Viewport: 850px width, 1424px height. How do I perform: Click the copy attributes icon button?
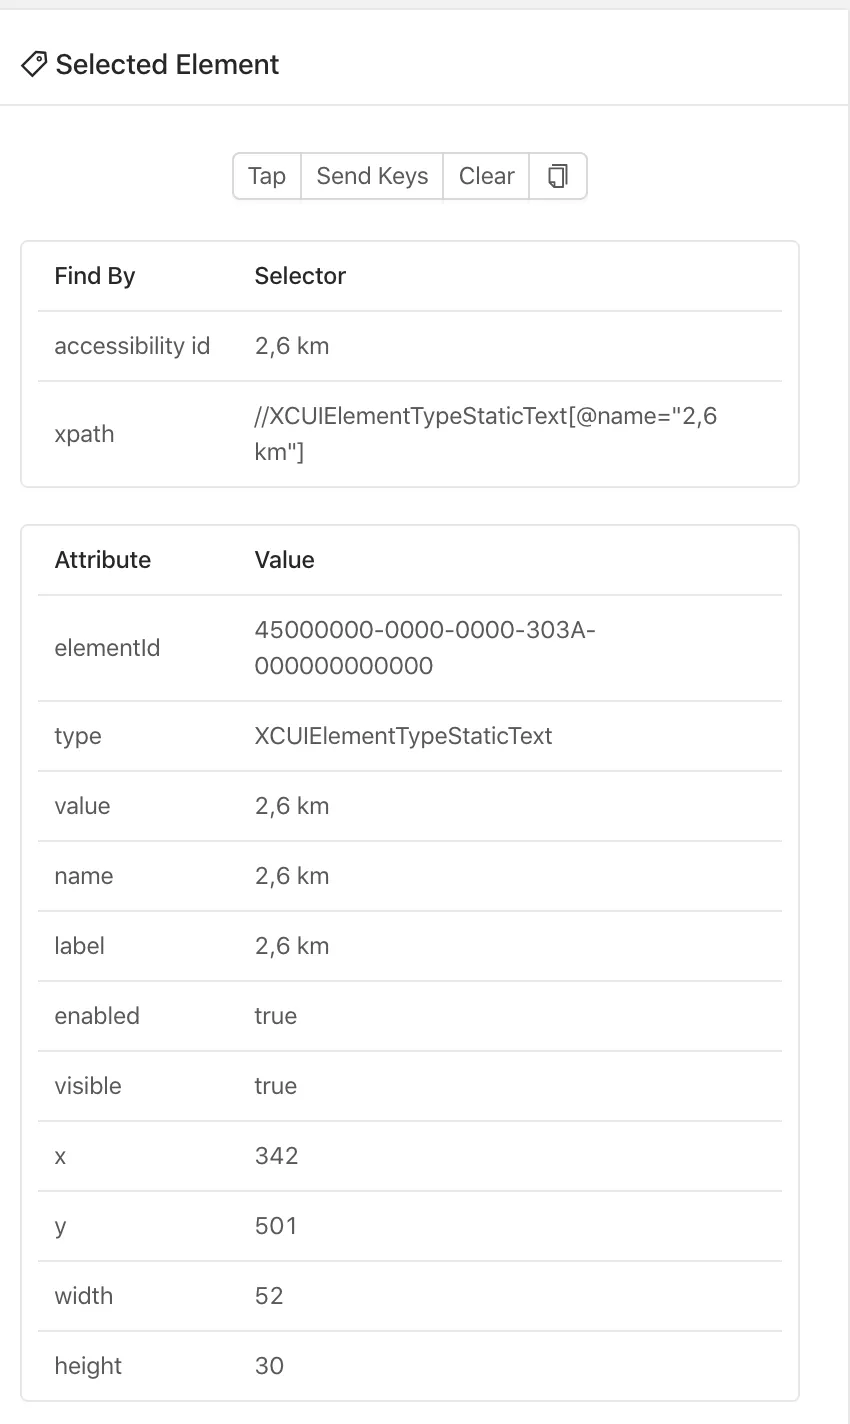point(558,176)
